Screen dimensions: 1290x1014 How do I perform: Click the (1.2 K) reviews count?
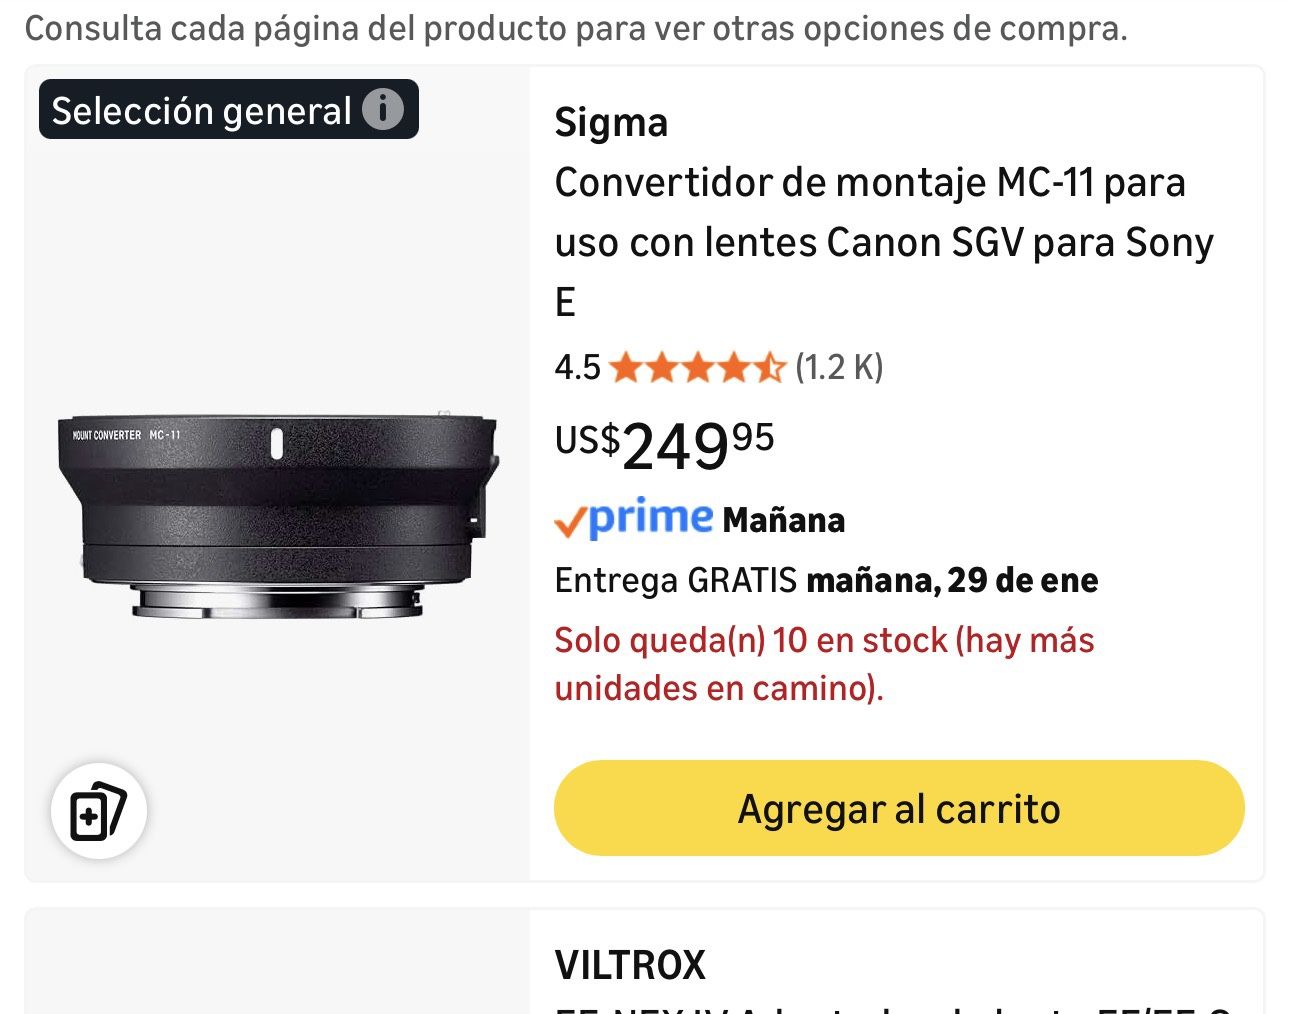(838, 367)
